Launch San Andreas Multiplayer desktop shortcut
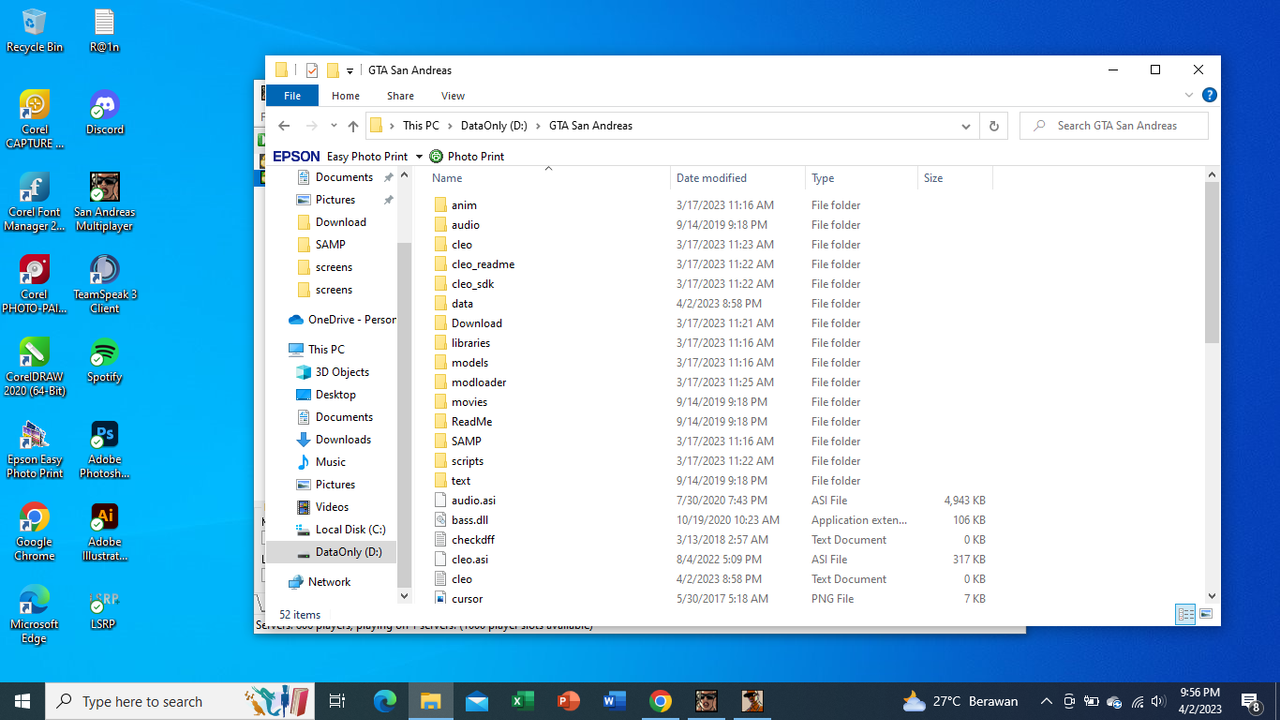Viewport: 1280px width, 720px height. pyautogui.click(x=104, y=201)
